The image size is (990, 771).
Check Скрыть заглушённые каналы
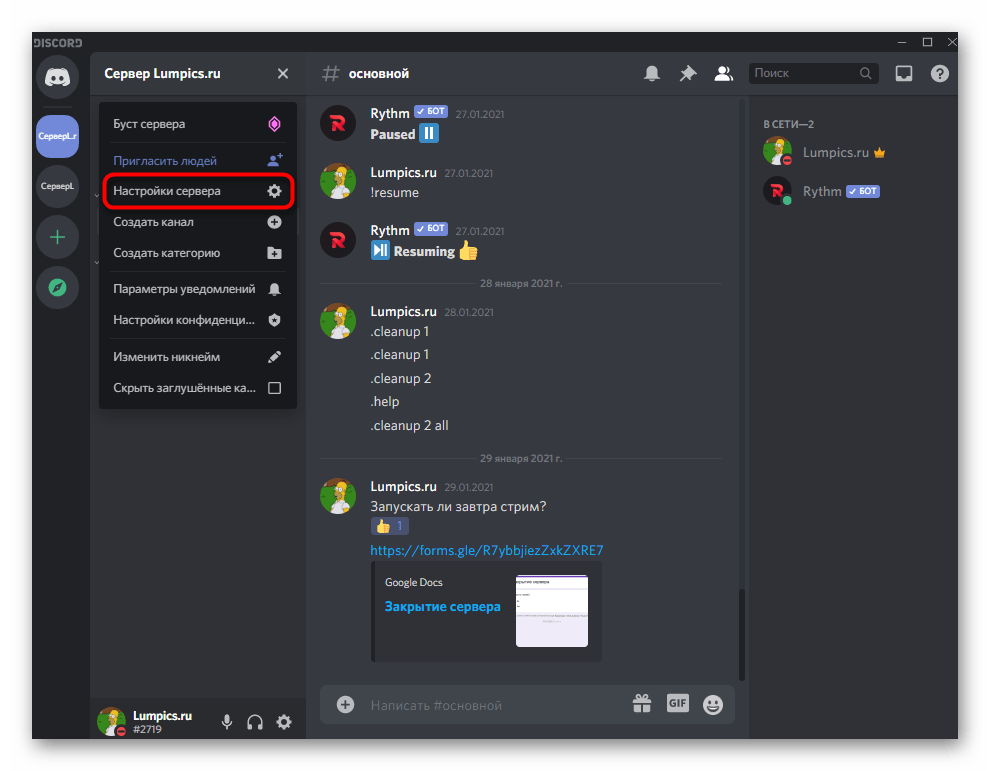(x=274, y=389)
